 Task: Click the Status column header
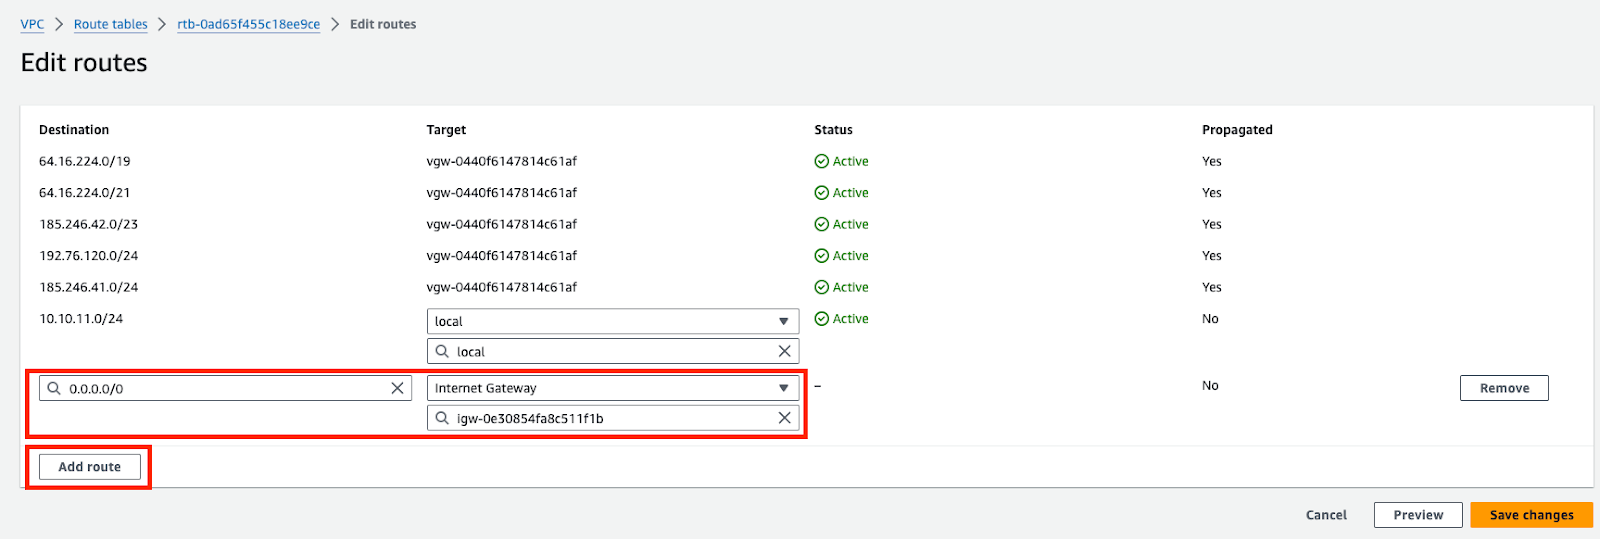coord(833,130)
